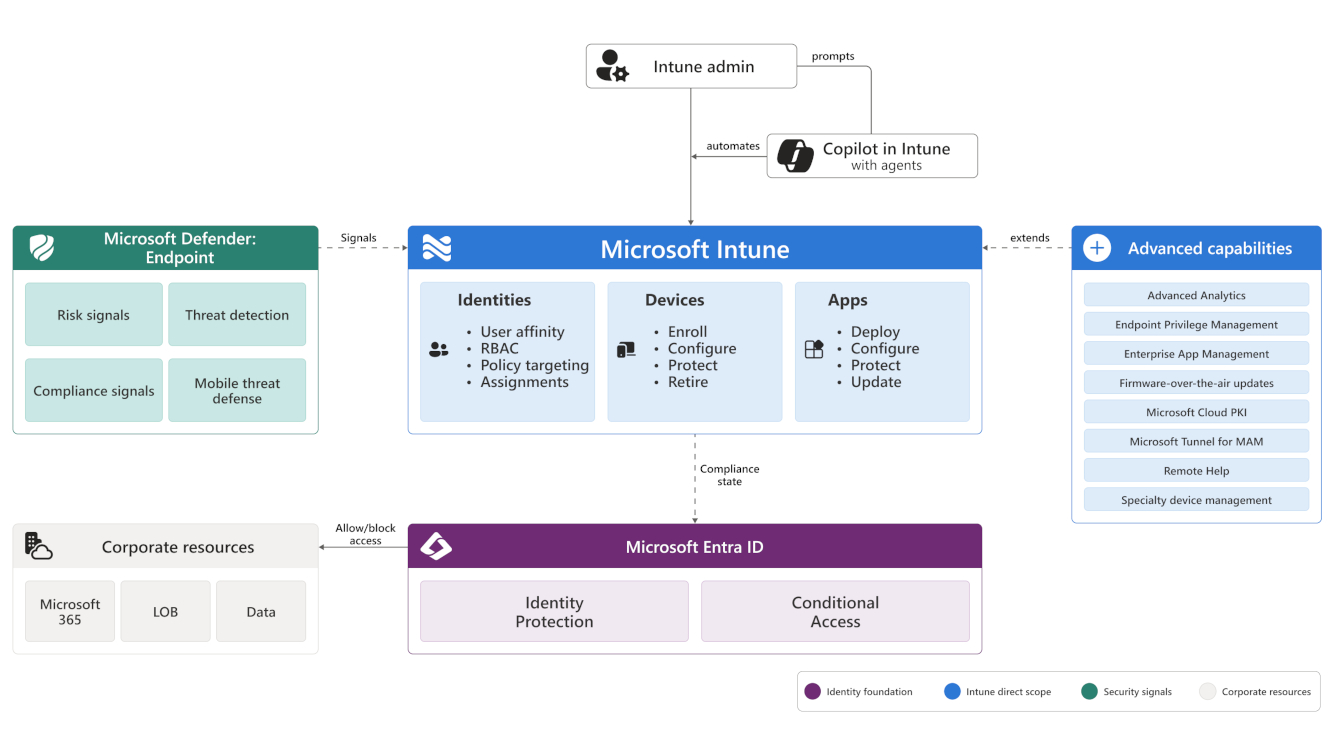The height and width of the screenshot is (750, 1333).
Task: Click the 'with agents' subtitle text
Action: pyautogui.click(x=886, y=166)
